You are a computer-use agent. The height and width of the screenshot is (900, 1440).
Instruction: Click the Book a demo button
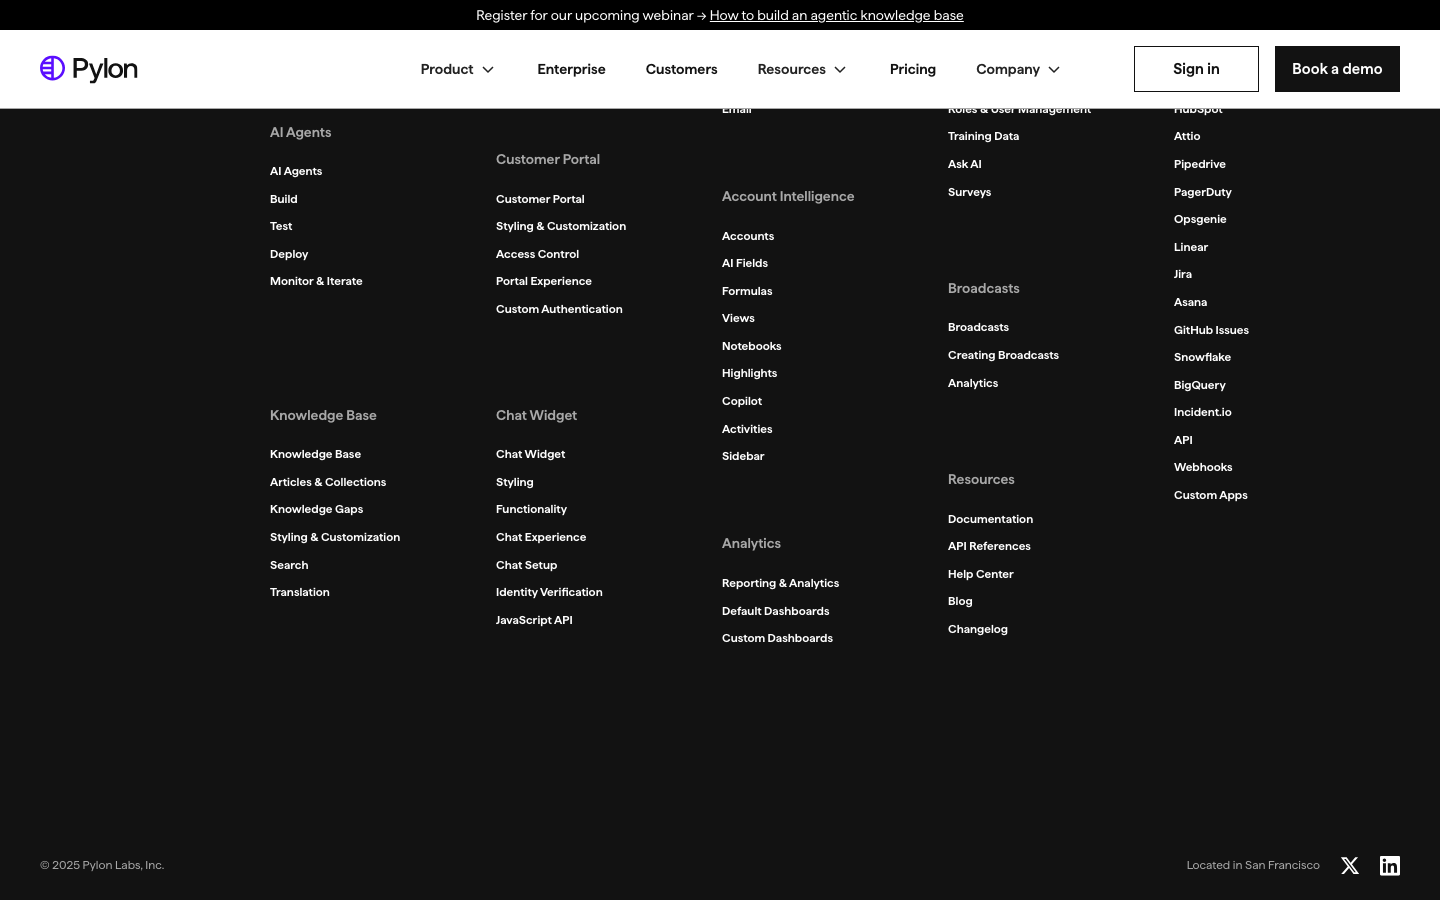pyautogui.click(x=1337, y=69)
